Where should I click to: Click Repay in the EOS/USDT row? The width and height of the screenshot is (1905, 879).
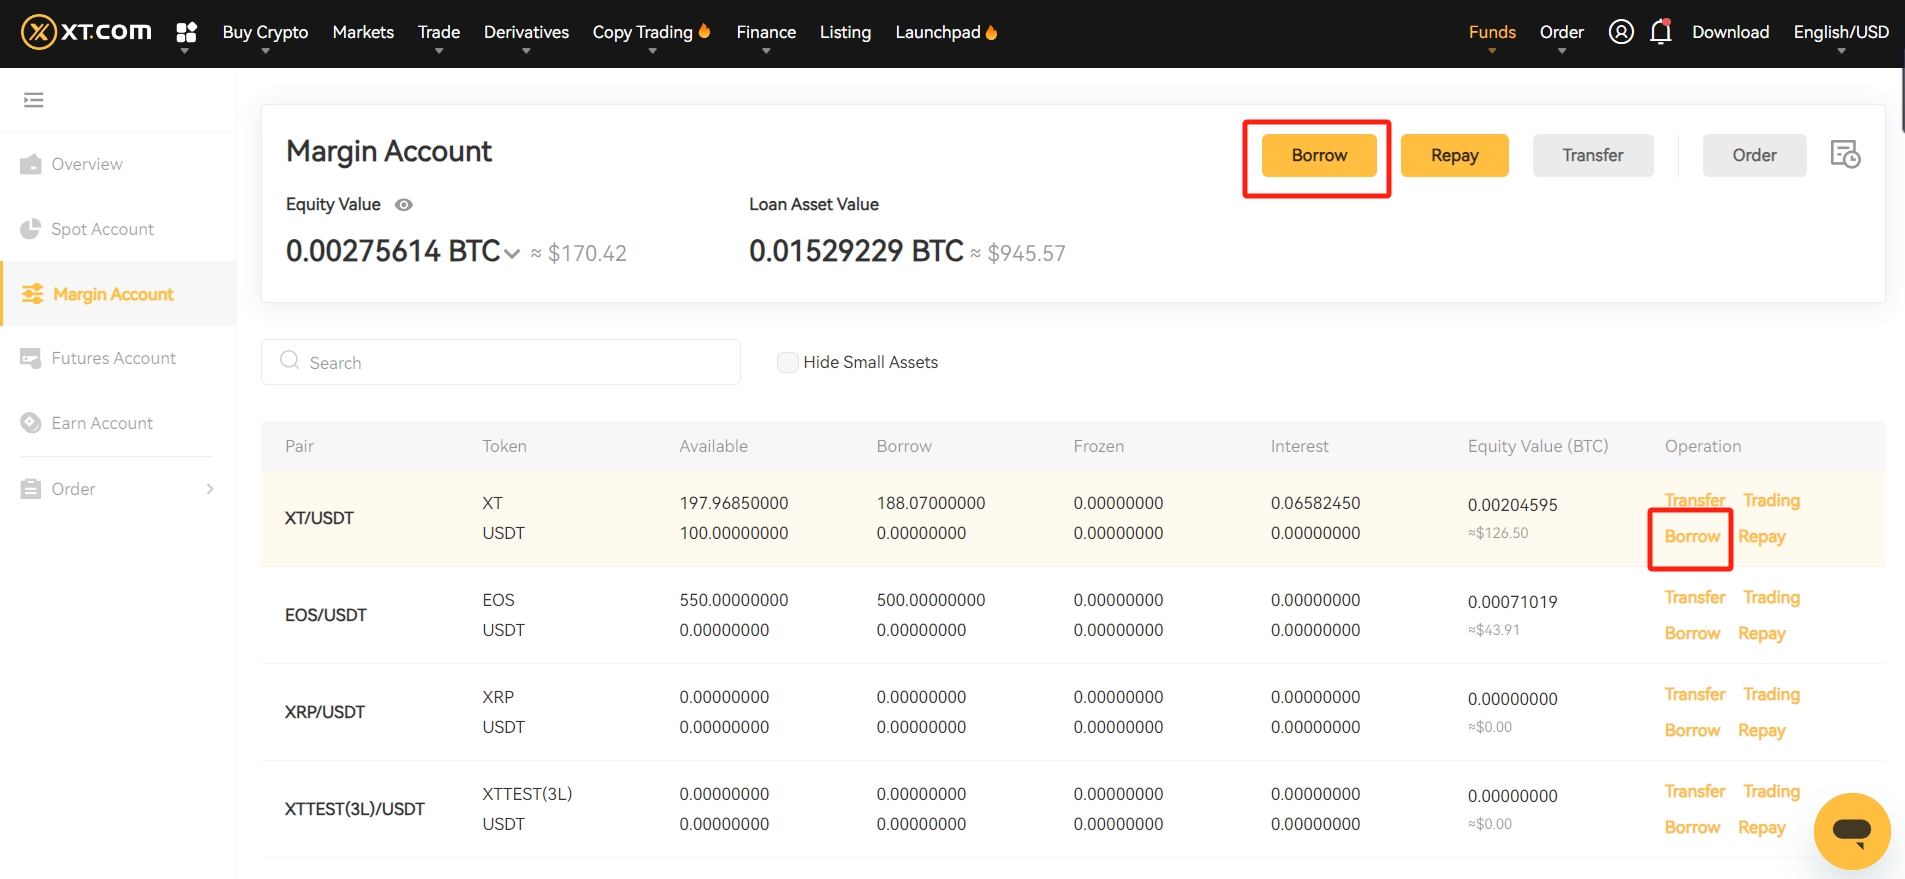coord(1761,633)
